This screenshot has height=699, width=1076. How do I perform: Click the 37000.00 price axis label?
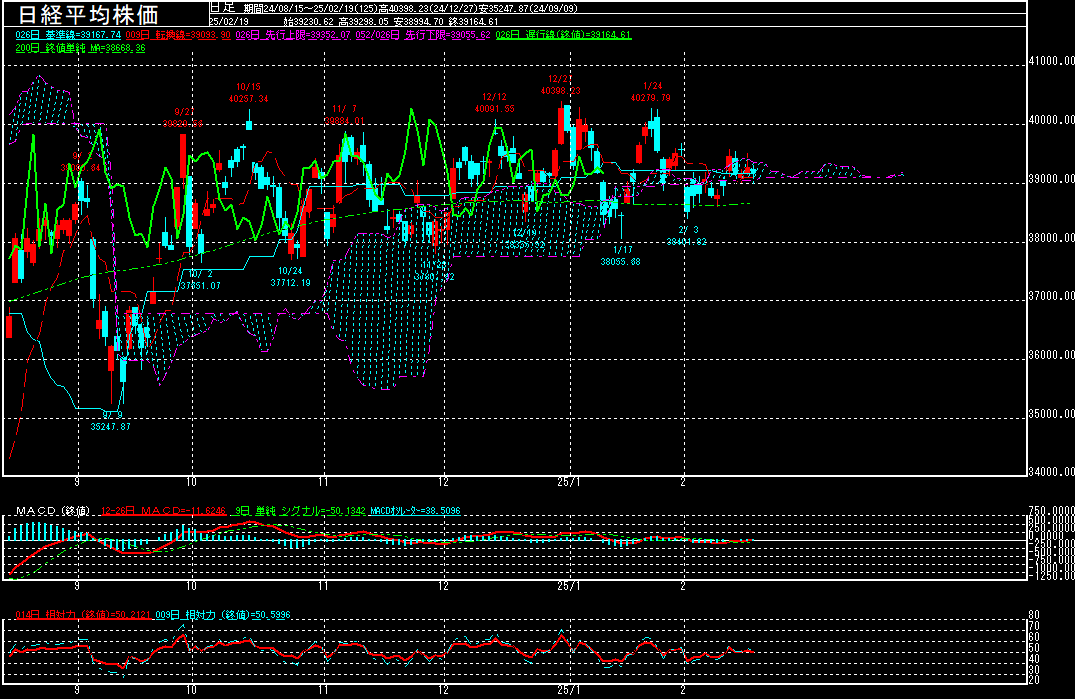[x=1051, y=296]
